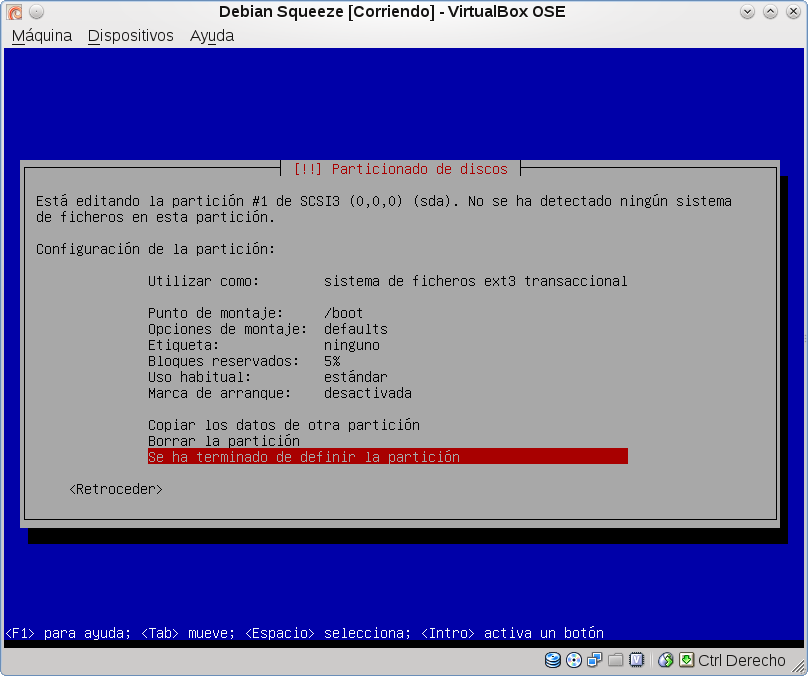Select 'Uso habitual:' estándar row

pyautogui.click(x=388, y=377)
